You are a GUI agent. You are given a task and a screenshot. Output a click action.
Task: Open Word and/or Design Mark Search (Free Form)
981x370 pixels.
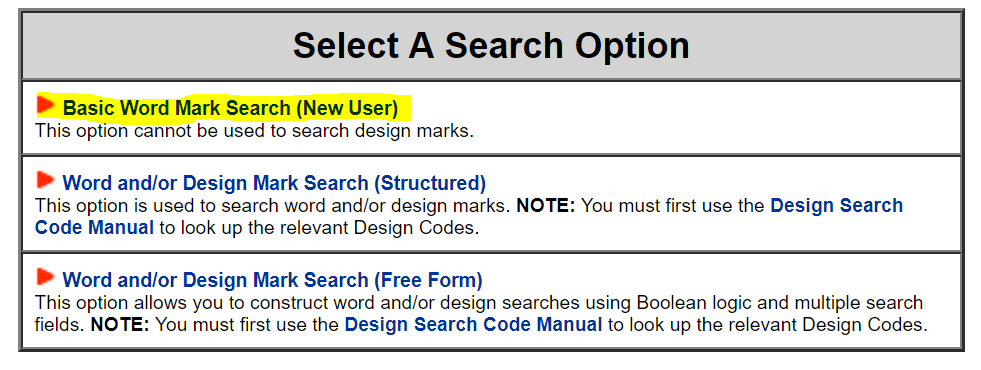272,280
